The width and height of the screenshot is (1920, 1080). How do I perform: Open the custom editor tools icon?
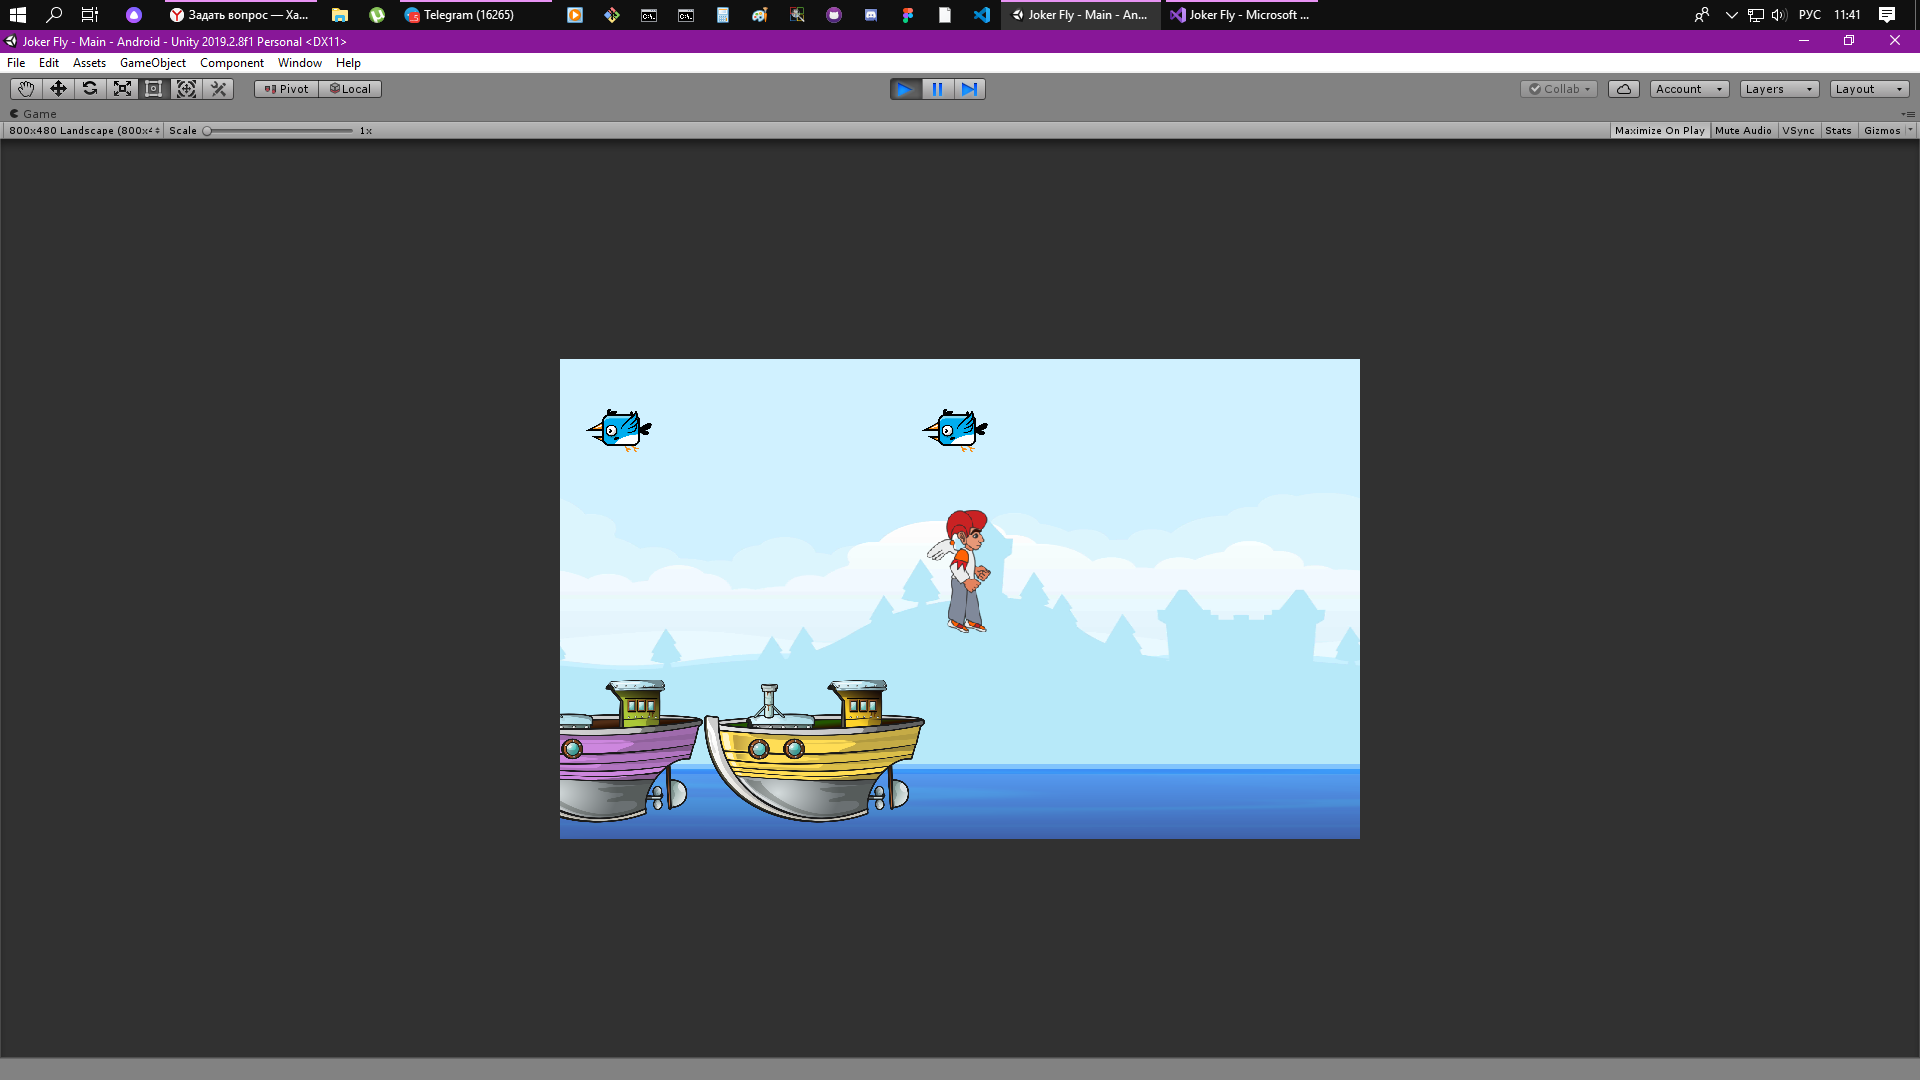pyautogui.click(x=218, y=89)
